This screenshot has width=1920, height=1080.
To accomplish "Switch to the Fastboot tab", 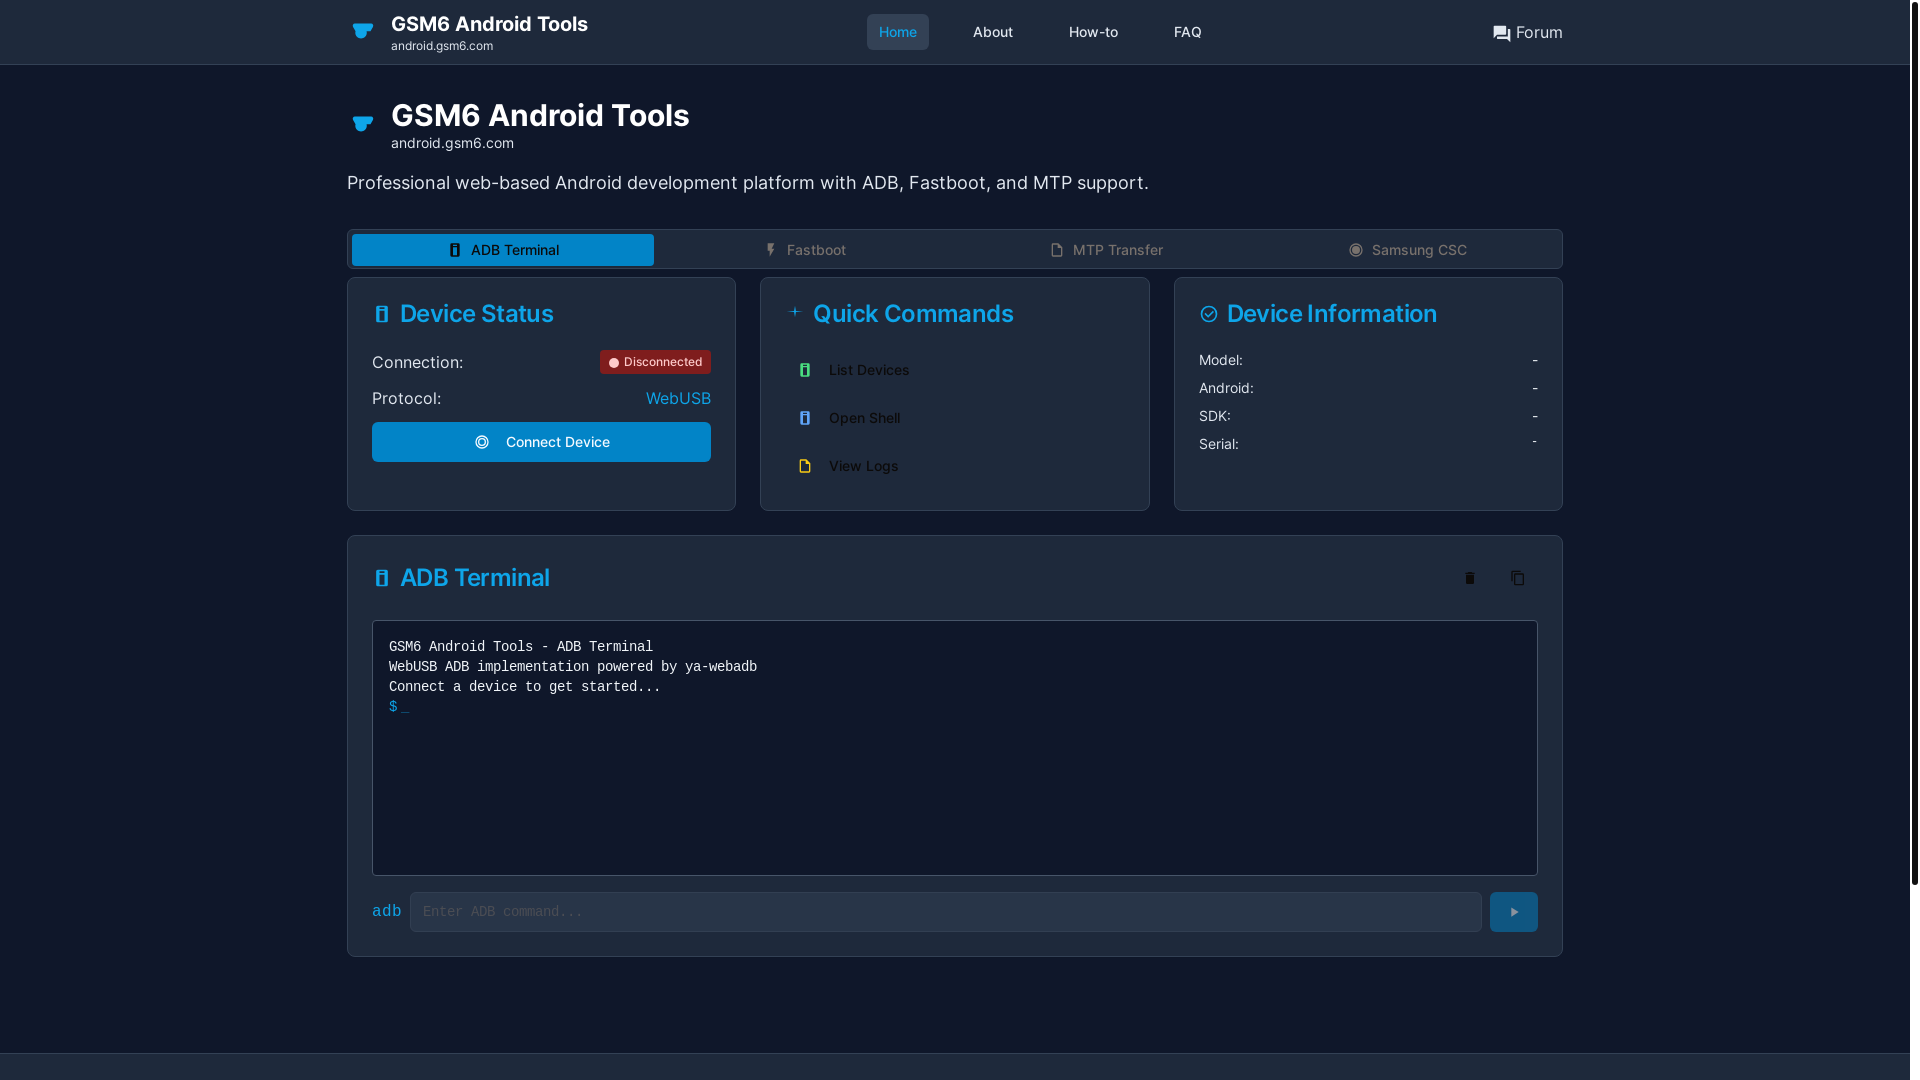I will click(x=805, y=250).
